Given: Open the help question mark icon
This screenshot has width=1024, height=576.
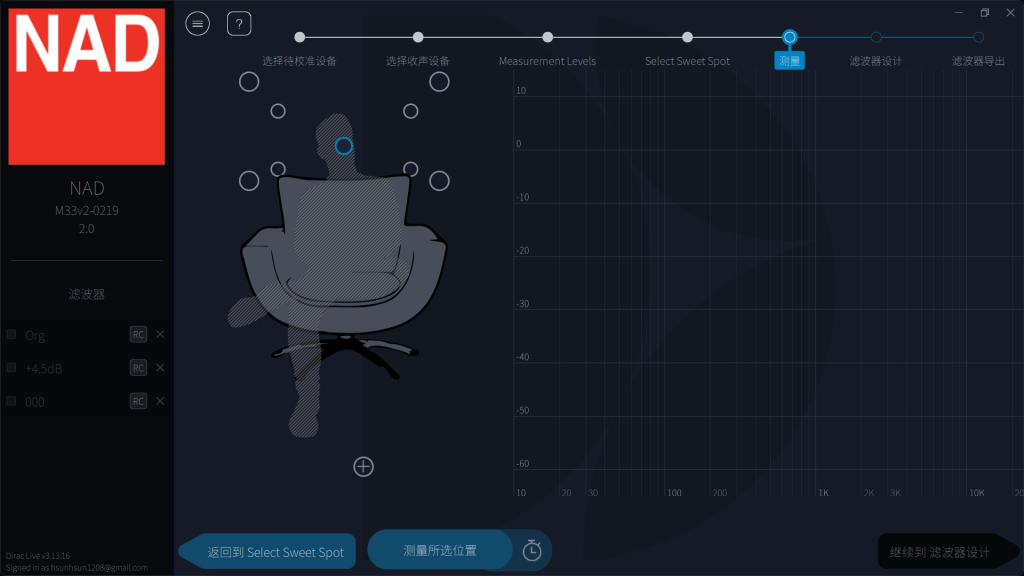Looking at the screenshot, I should [239, 24].
